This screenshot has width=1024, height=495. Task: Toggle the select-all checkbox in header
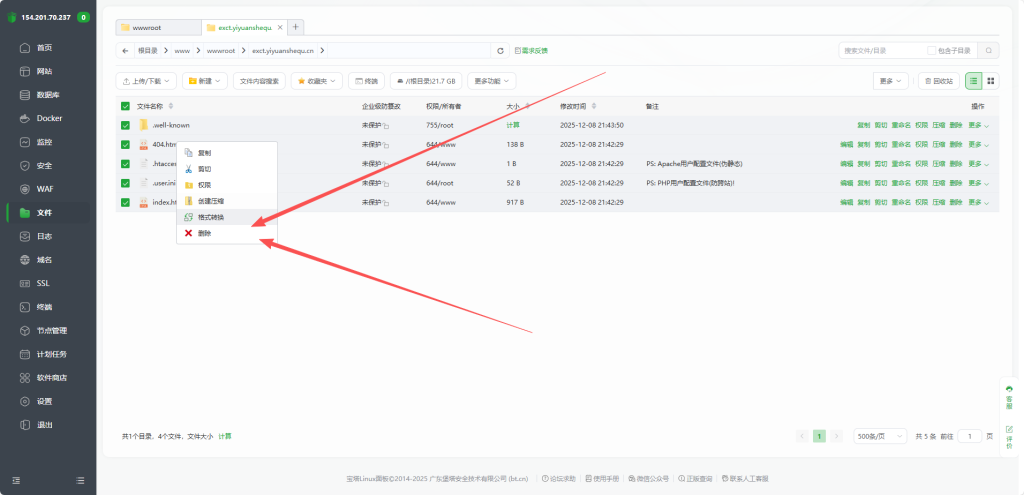pos(125,106)
